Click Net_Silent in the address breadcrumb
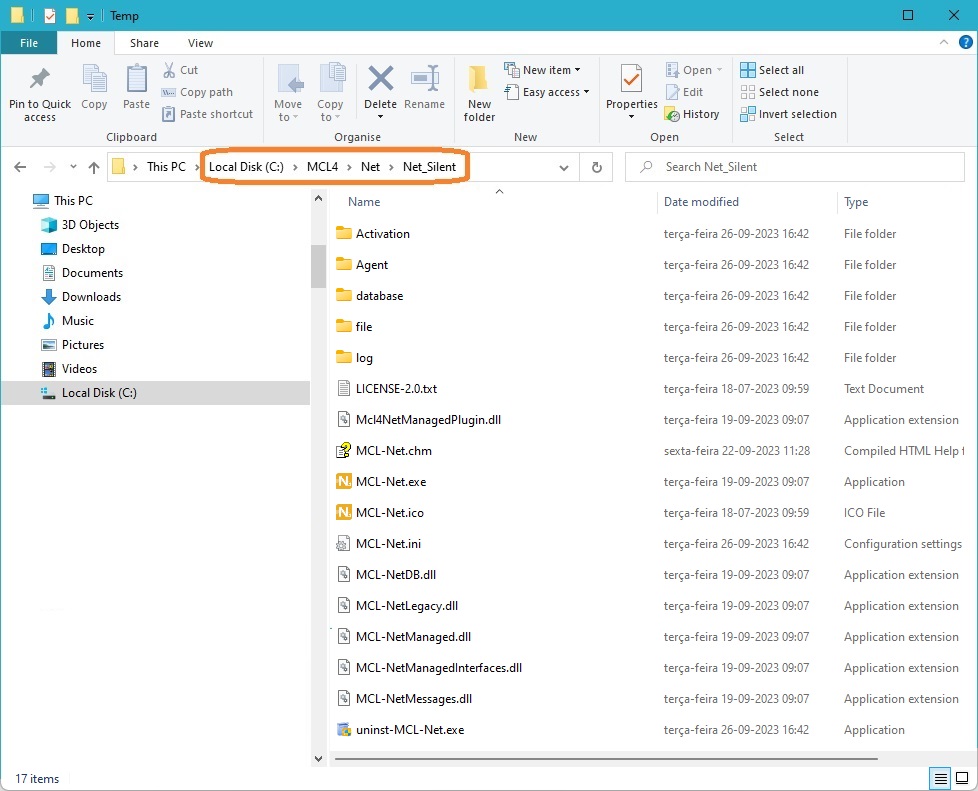The height and width of the screenshot is (791, 978). 430,167
